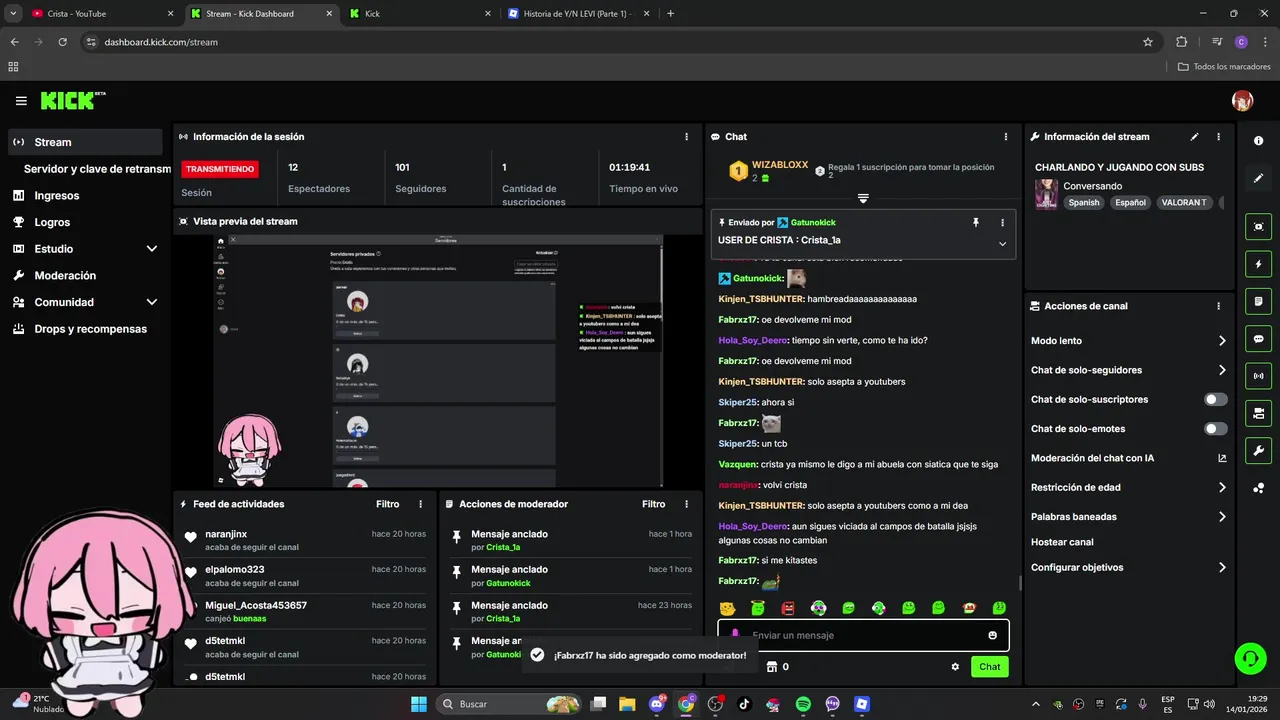Viewport: 1280px width, 720px height.
Task: Click the VALORANT stream tag
Action: [x=1184, y=203]
